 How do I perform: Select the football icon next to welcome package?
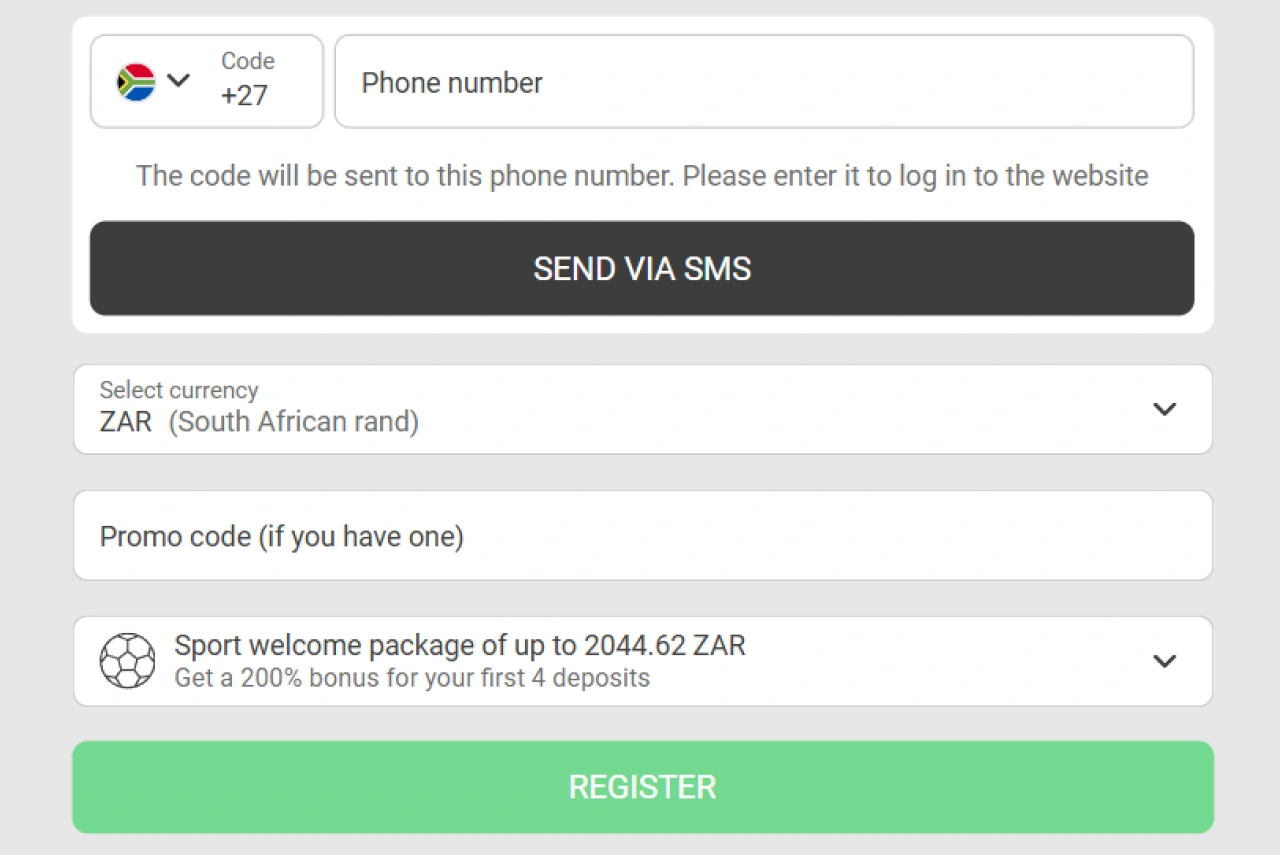128,660
